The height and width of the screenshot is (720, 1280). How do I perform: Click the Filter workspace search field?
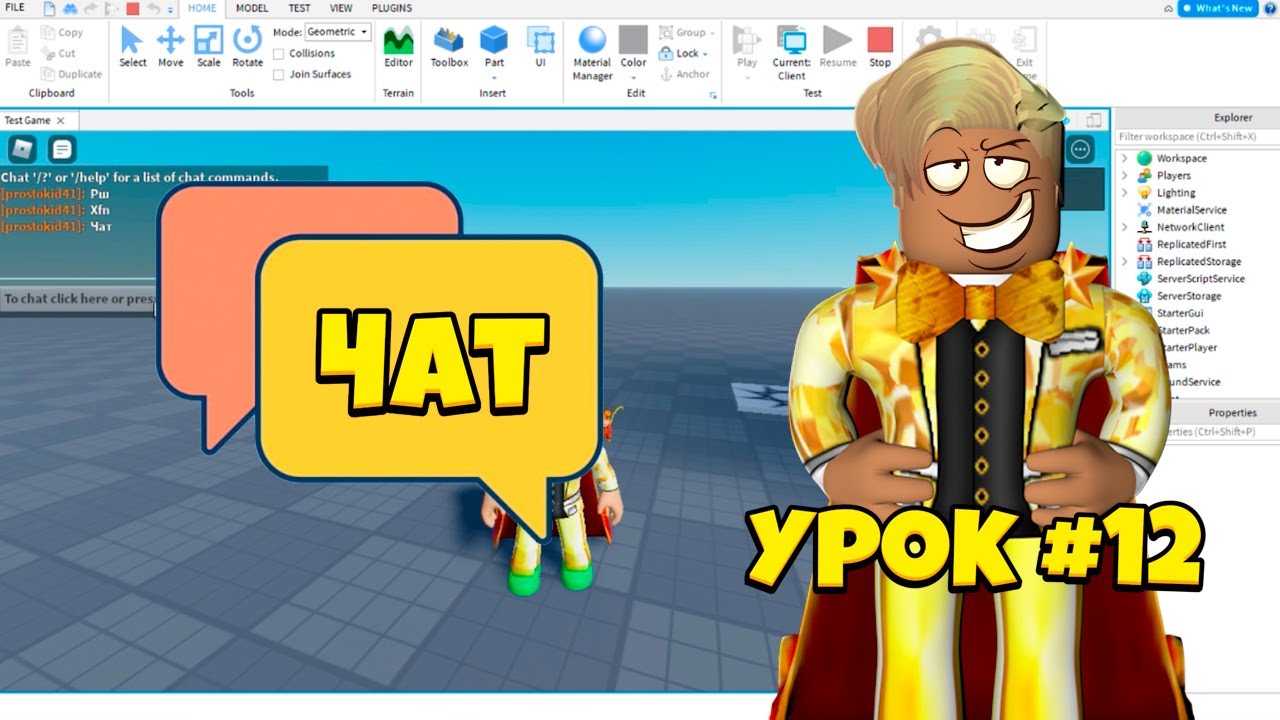pos(1196,136)
